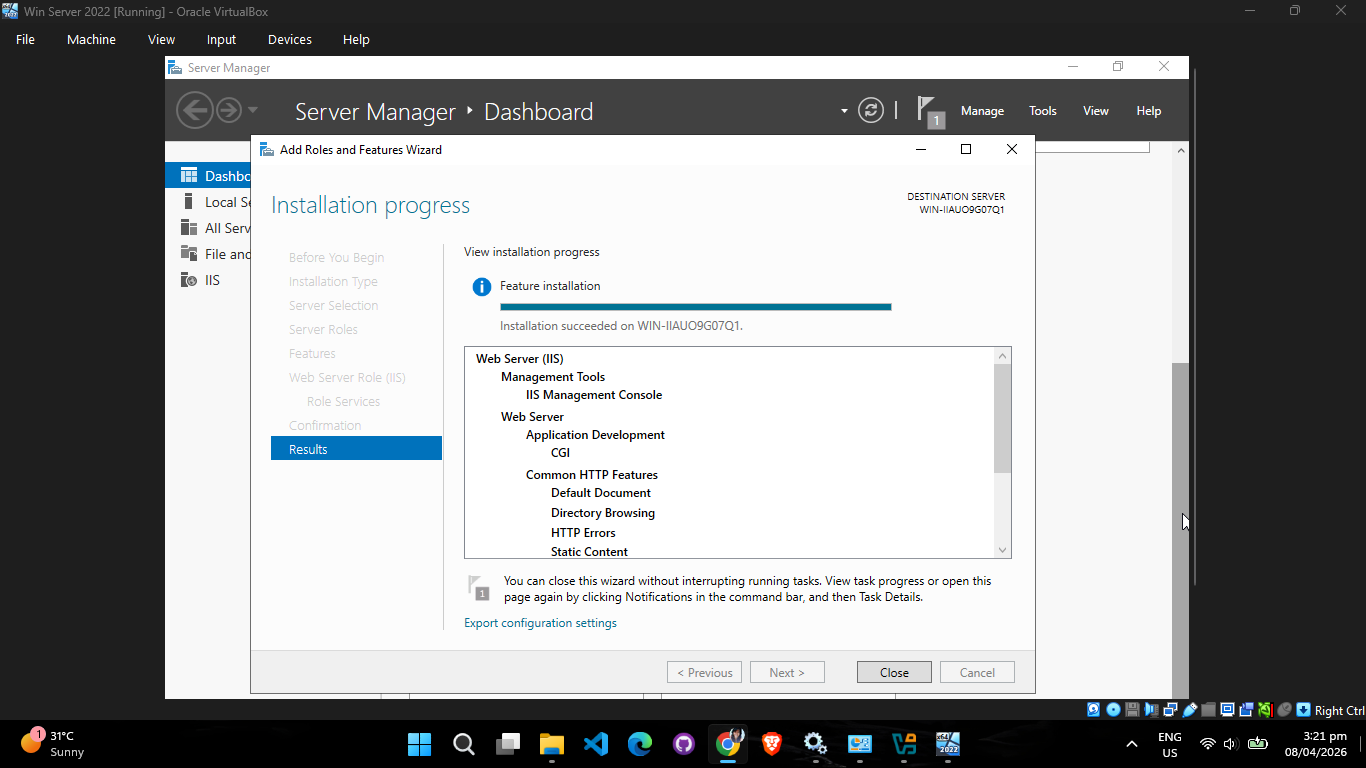The width and height of the screenshot is (1366, 768).
Task: Open the Manage menu in Server Manager
Action: tap(982, 111)
